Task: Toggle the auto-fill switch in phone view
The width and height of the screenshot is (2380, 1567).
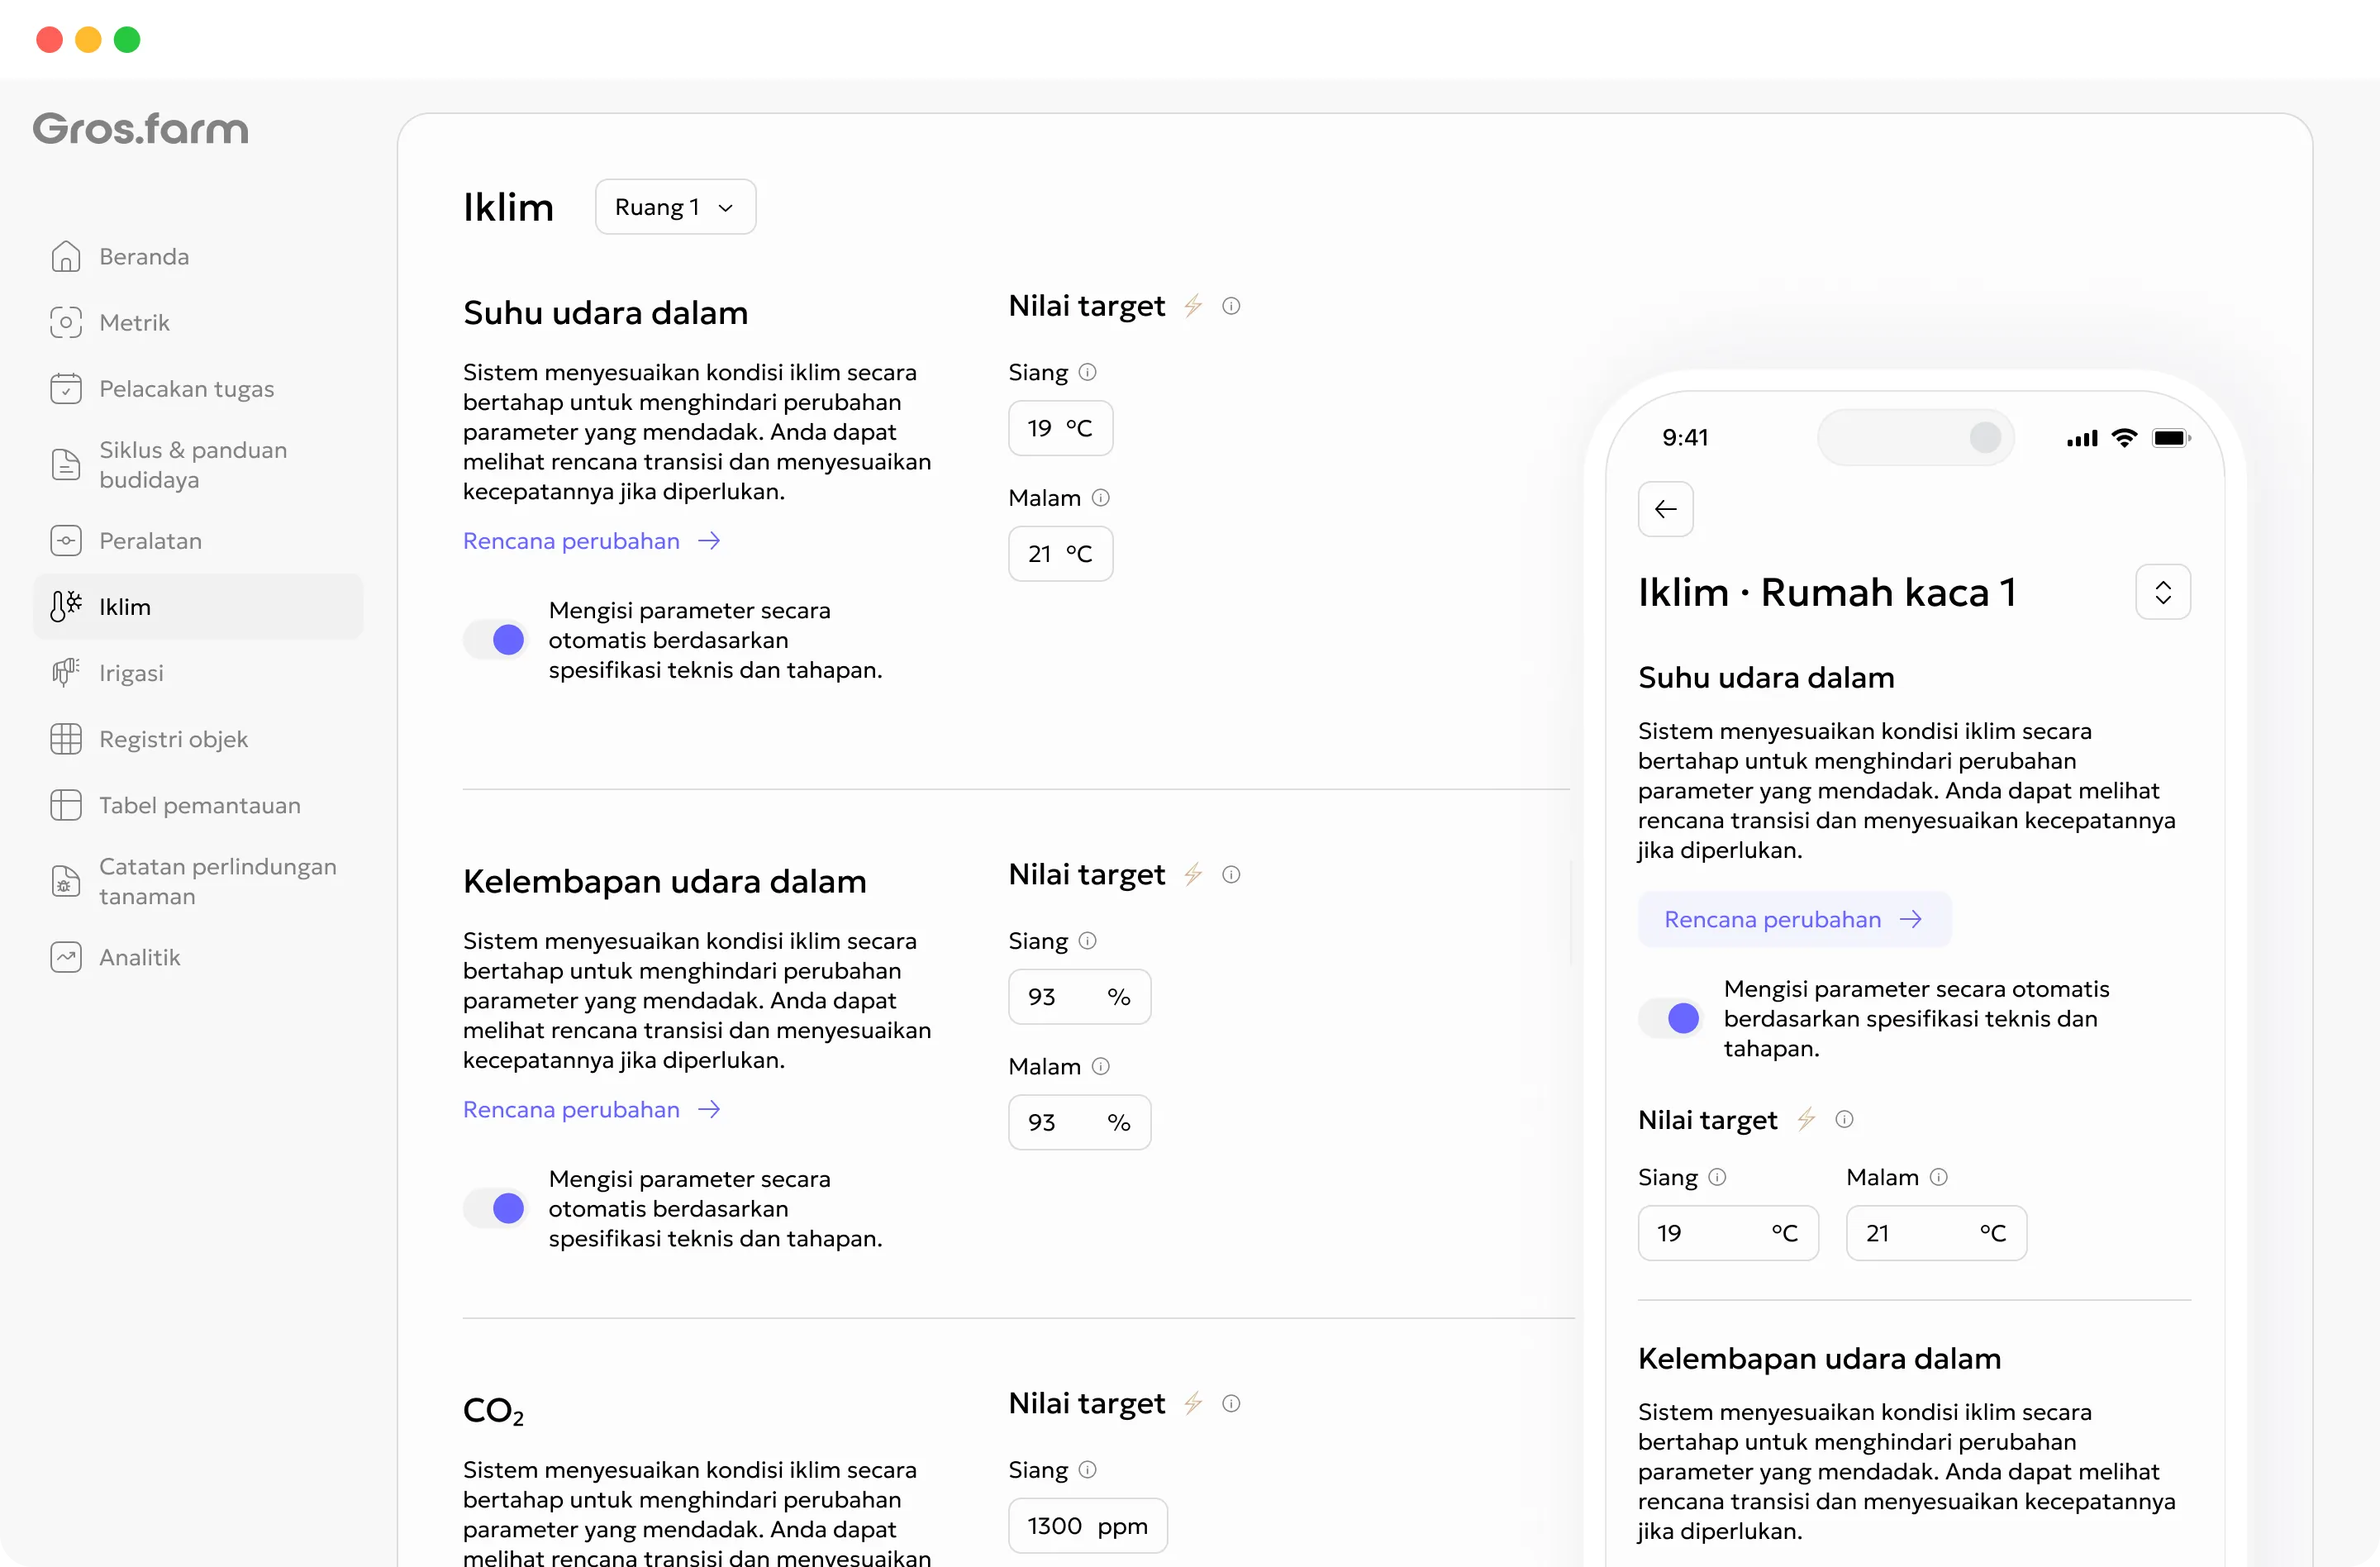Action: point(1670,1018)
